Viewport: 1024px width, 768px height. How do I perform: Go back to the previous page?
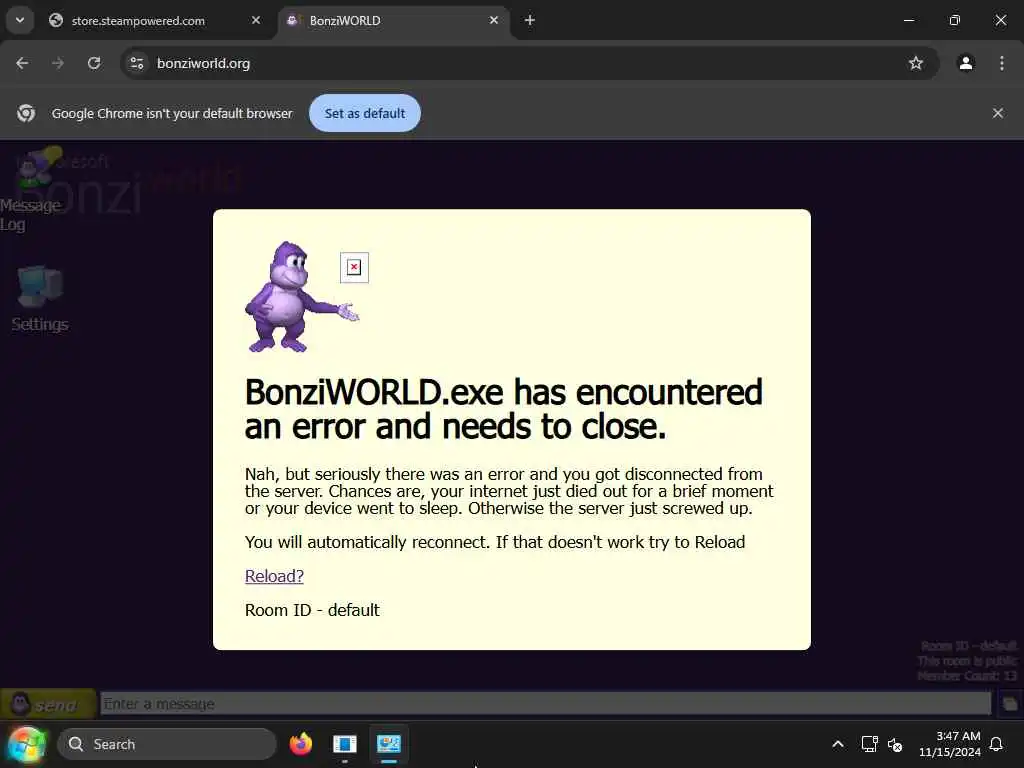point(22,63)
